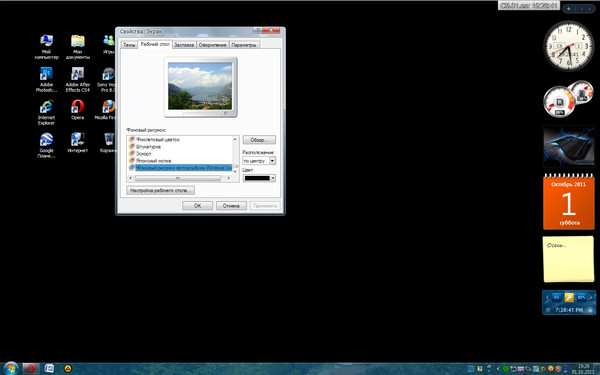Select the Мои документы folder icon
Screen dimensions: 600x375
tap(78, 46)
